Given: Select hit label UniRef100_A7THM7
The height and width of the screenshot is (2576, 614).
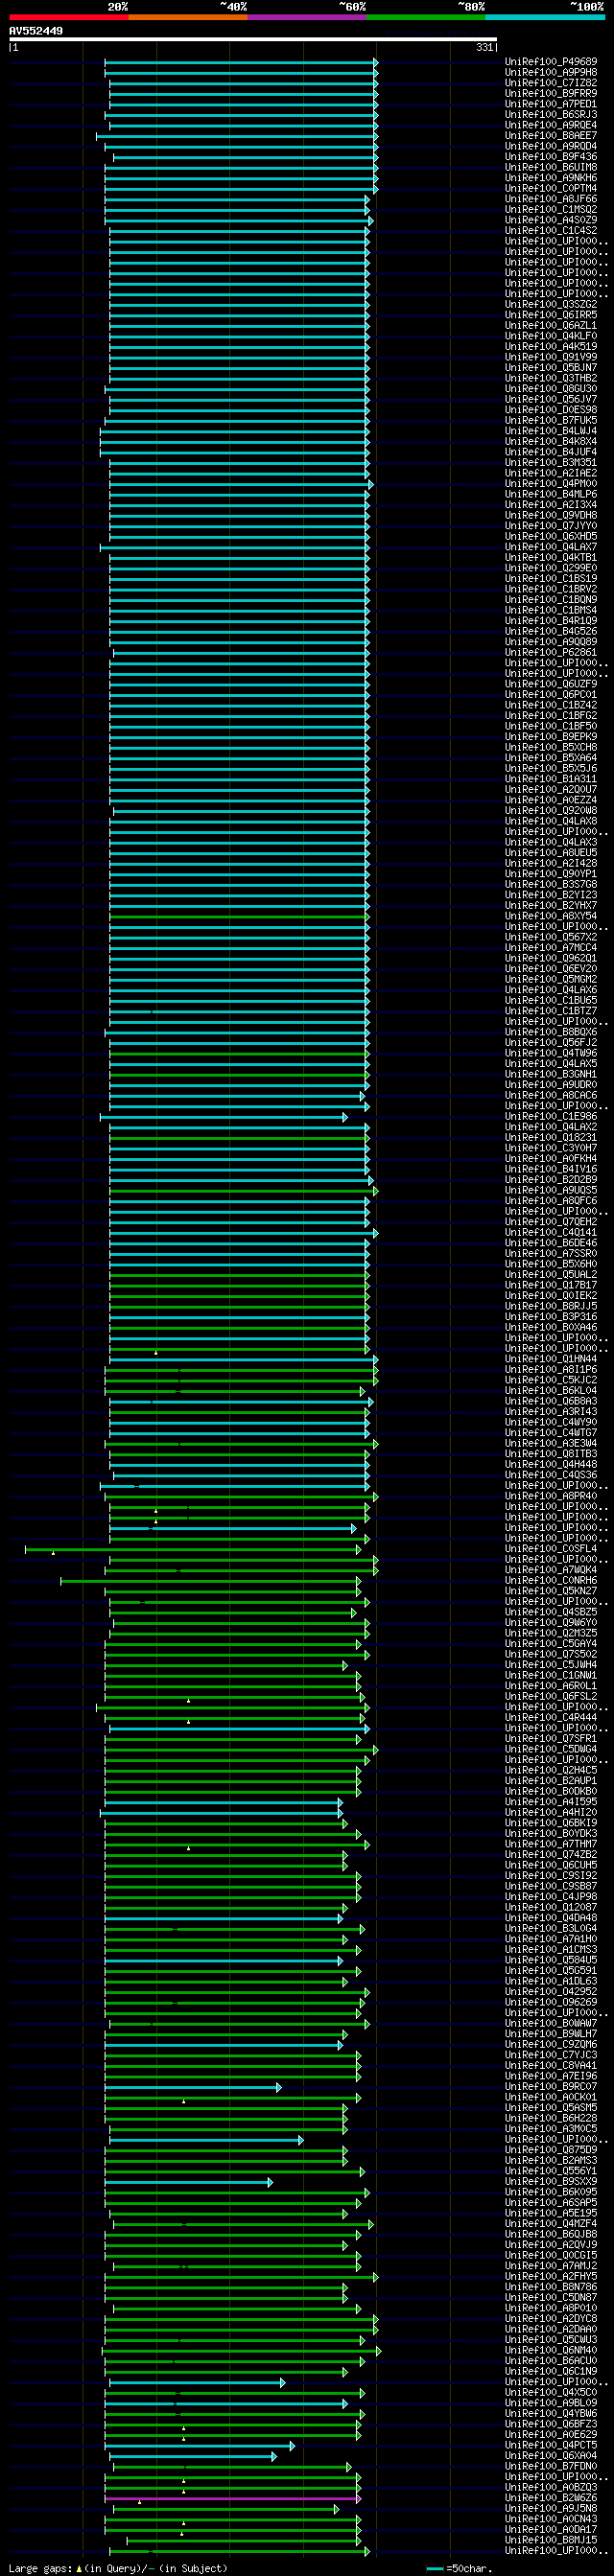Looking at the screenshot, I should pos(551,1844).
